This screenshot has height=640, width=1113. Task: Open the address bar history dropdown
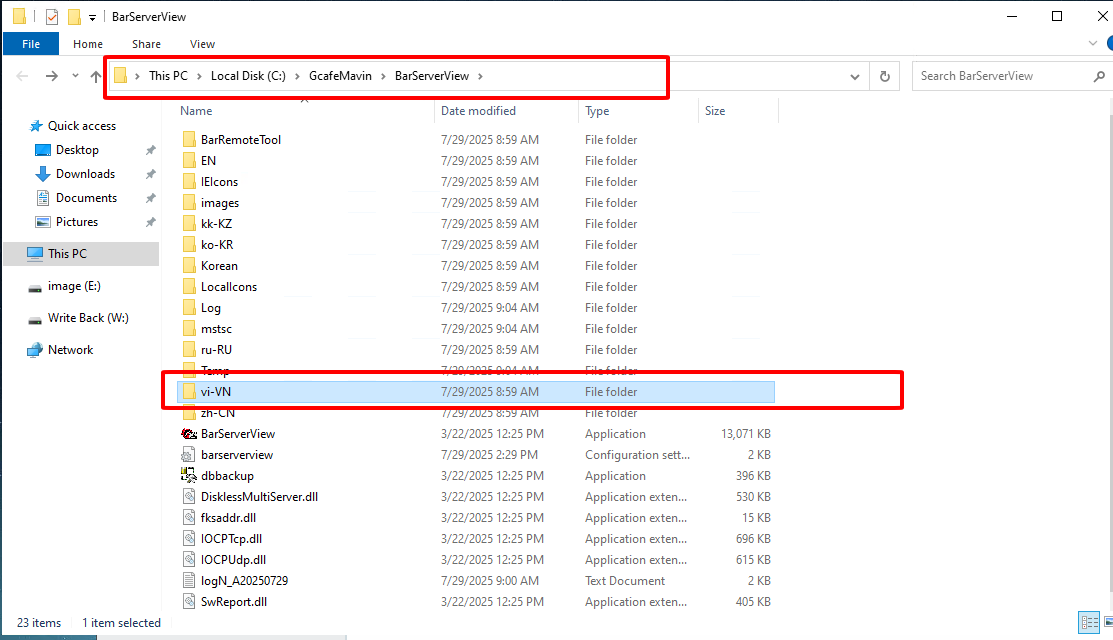pos(855,76)
